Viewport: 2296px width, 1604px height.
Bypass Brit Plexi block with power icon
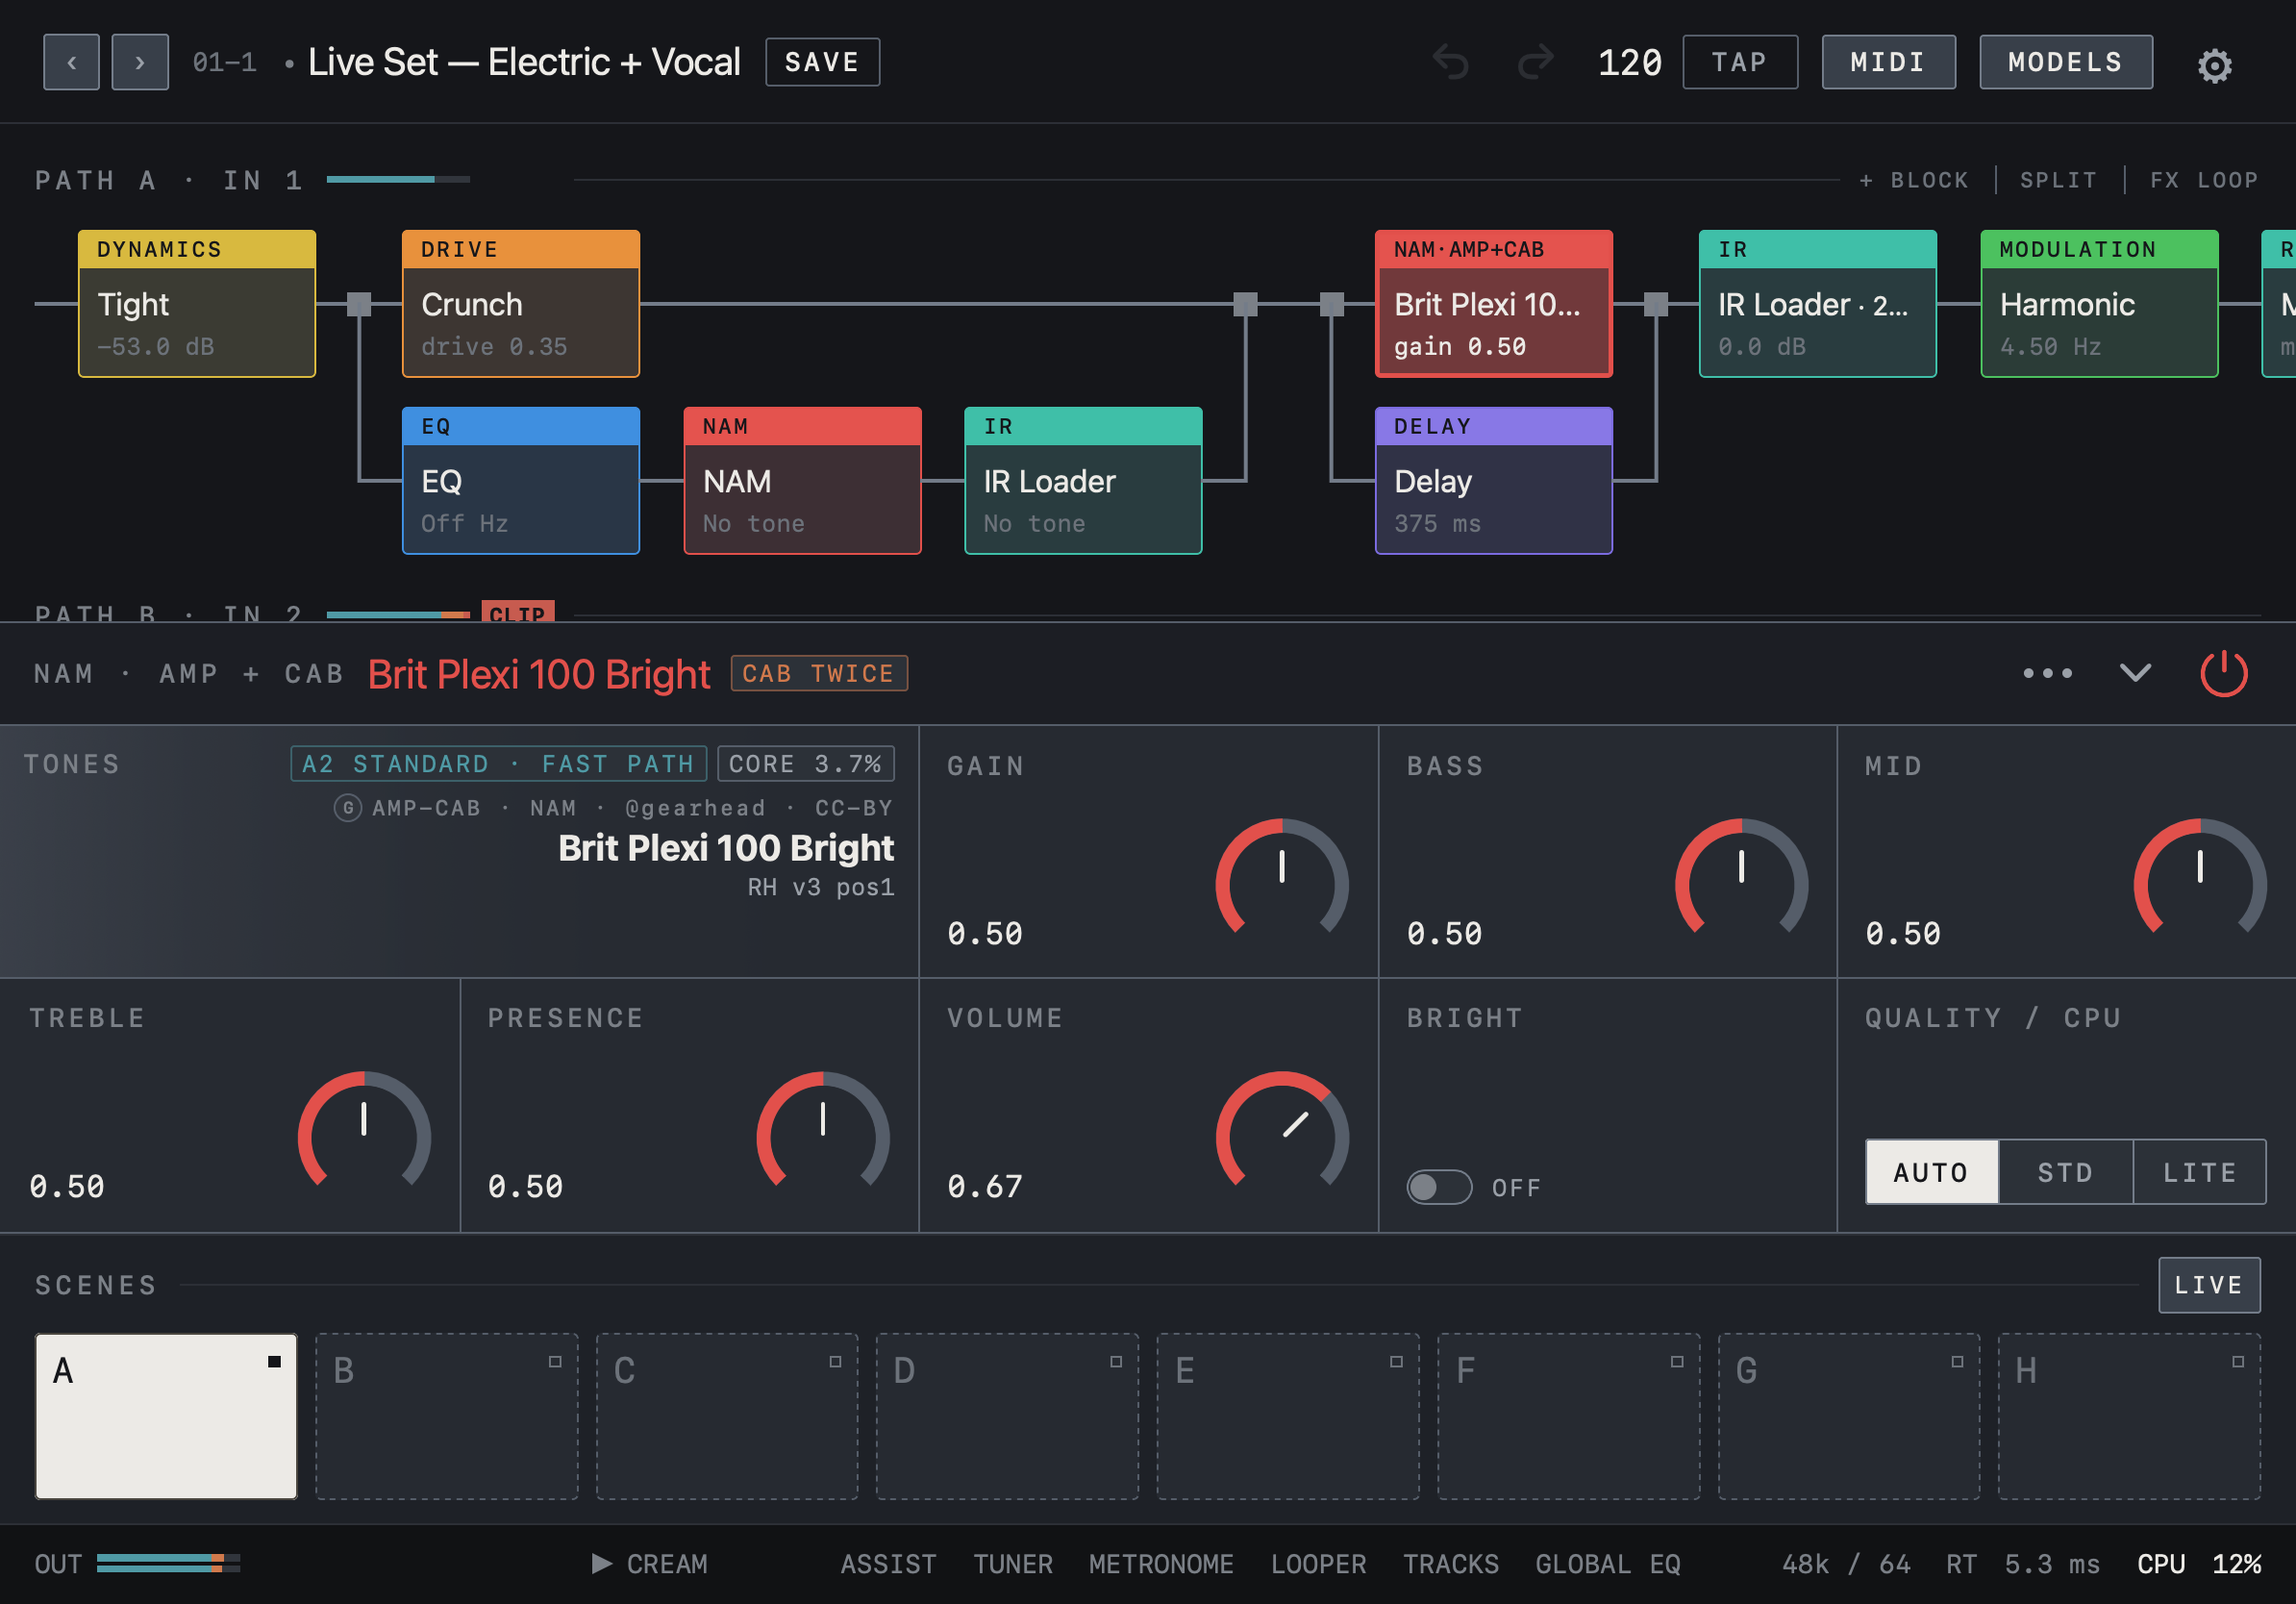(2224, 673)
